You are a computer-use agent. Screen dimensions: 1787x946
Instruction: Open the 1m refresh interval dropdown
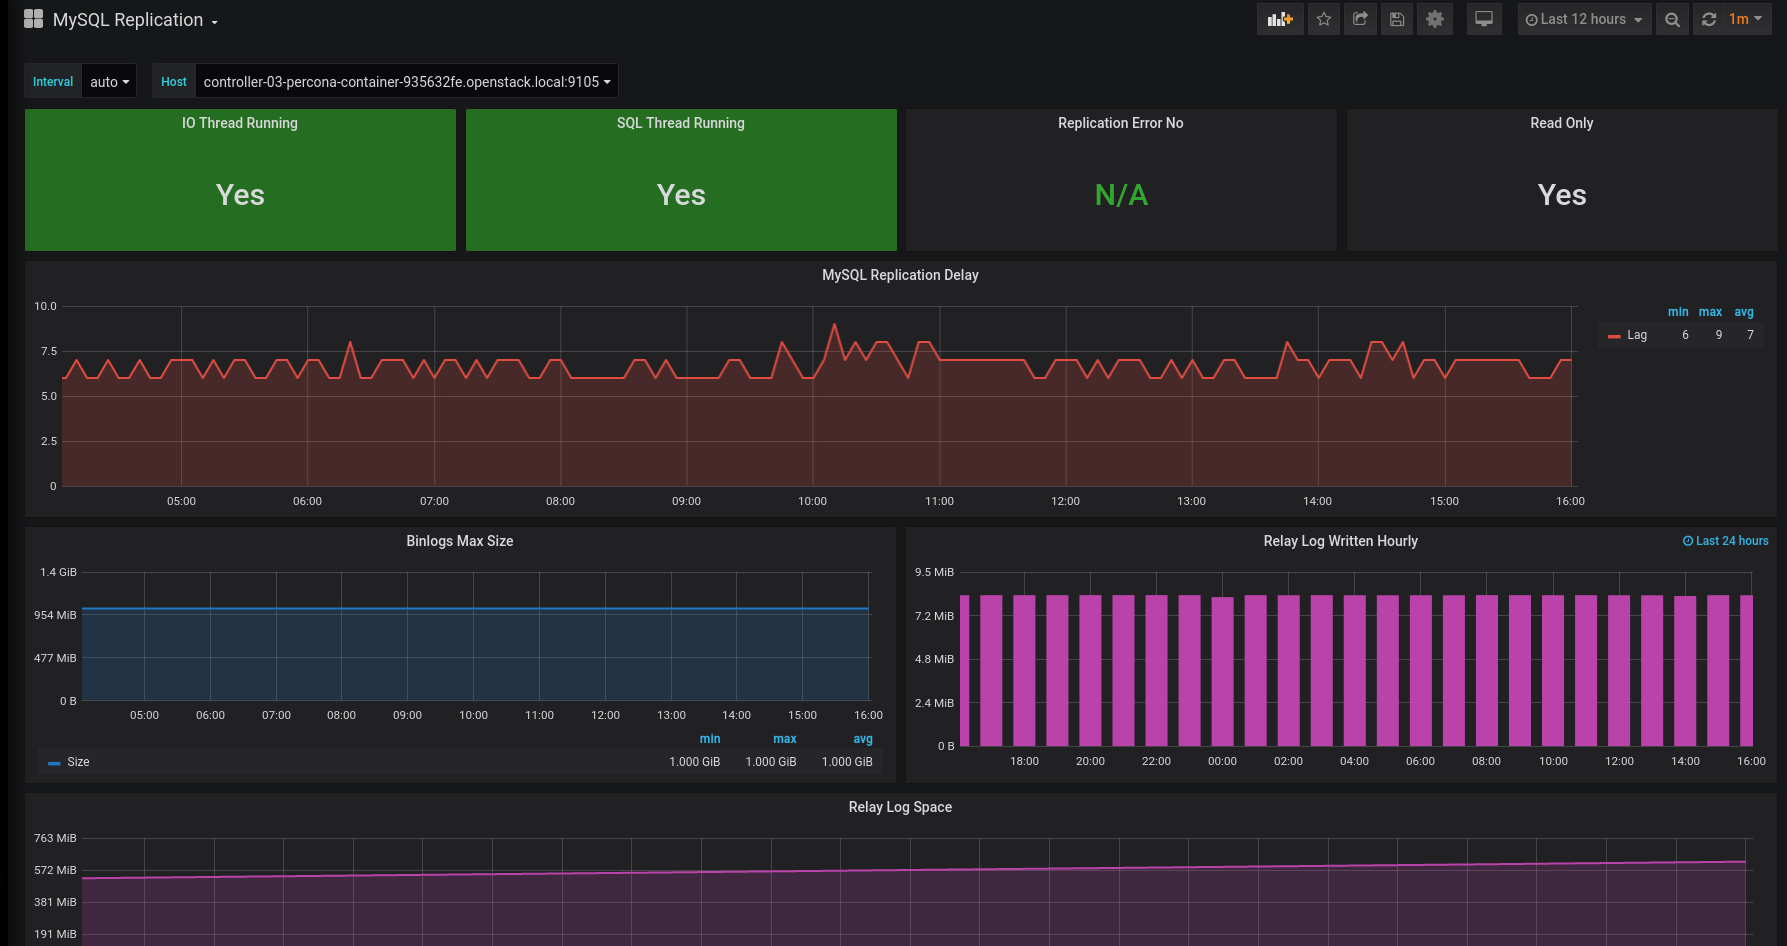pyautogui.click(x=1746, y=19)
